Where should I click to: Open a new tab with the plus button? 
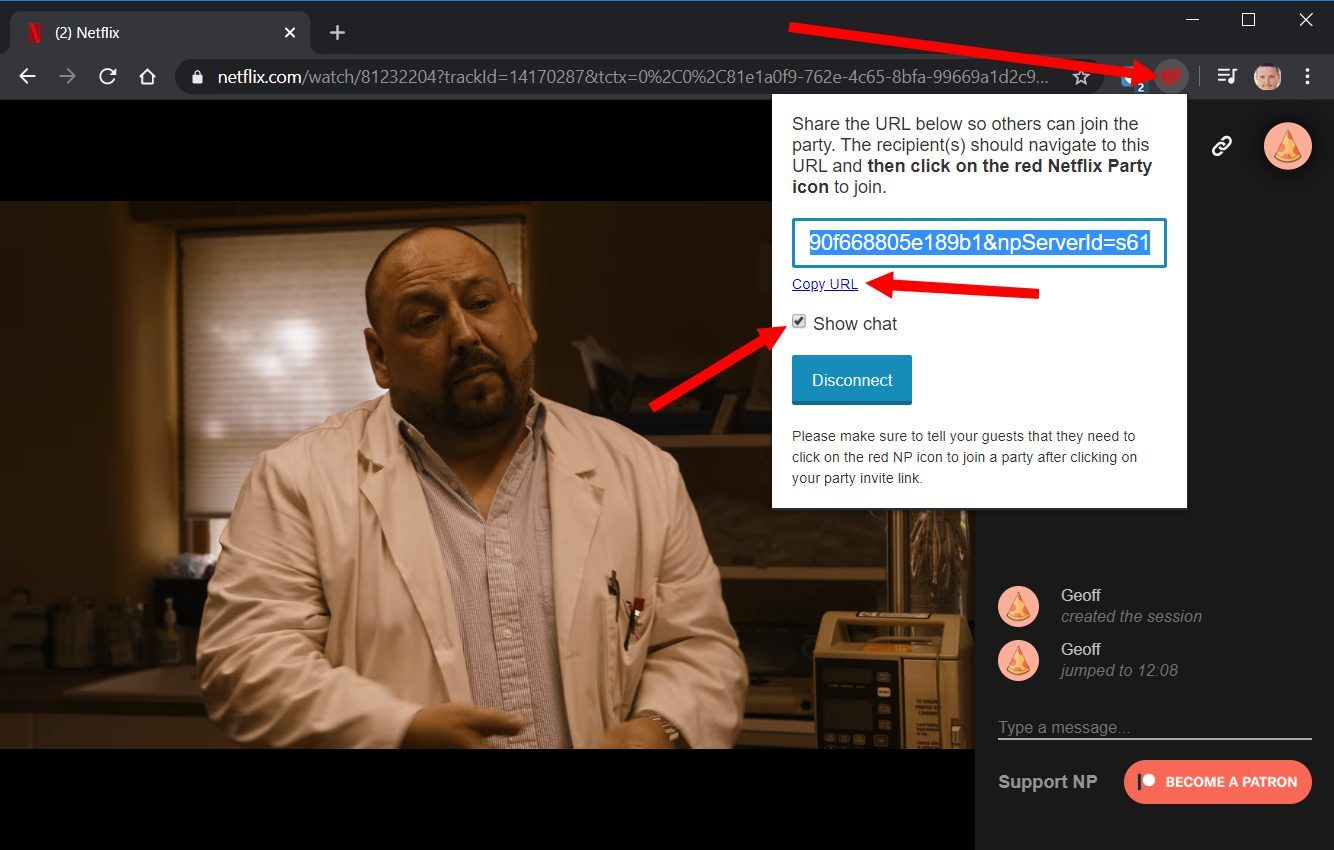[x=337, y=32]
